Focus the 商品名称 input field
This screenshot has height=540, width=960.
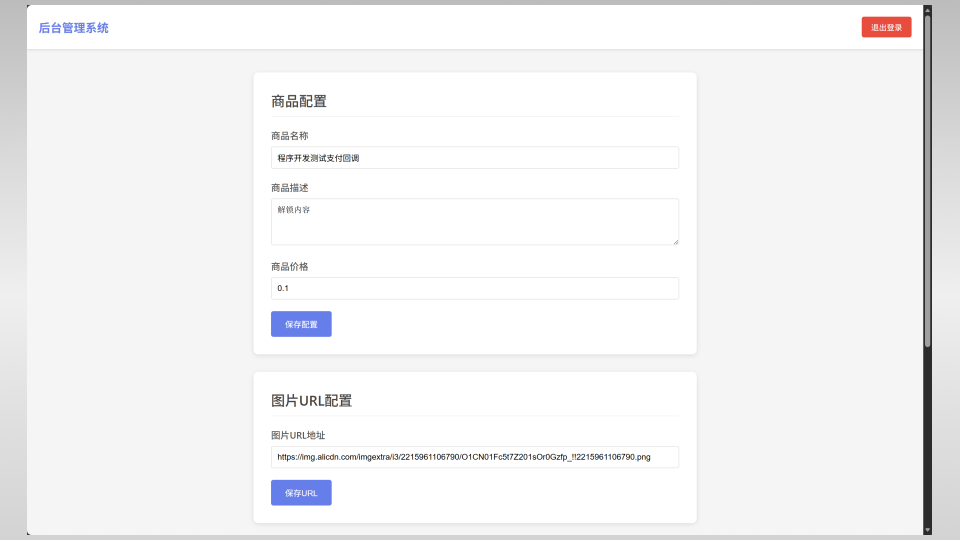(x=474, y=157)
